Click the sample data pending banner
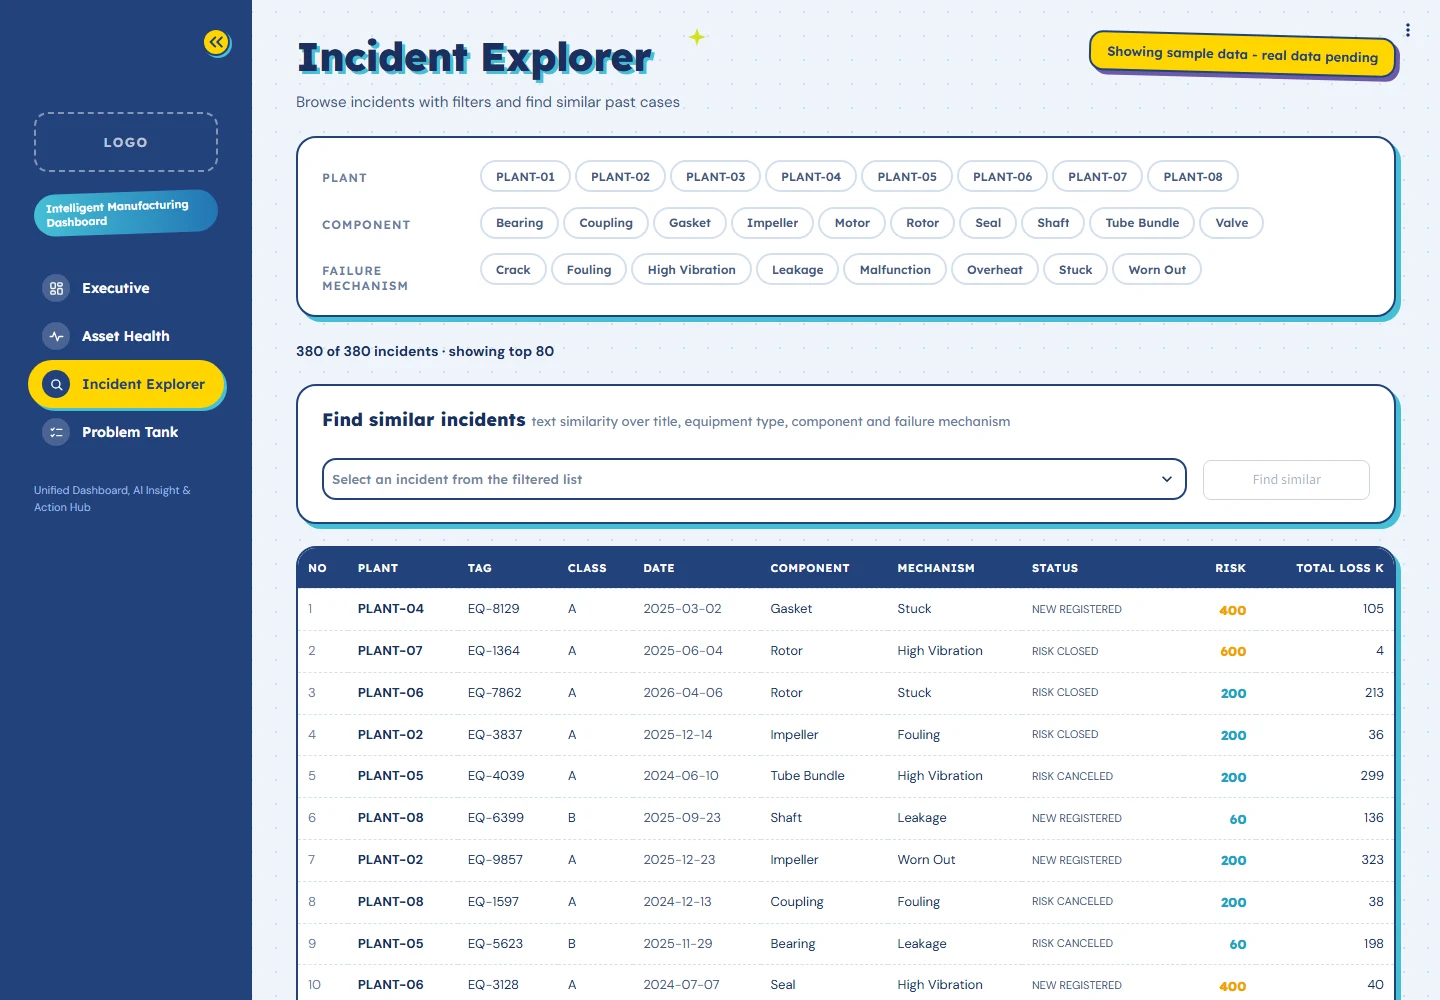1440x1000 pixels. click(x=1242, y=54)
